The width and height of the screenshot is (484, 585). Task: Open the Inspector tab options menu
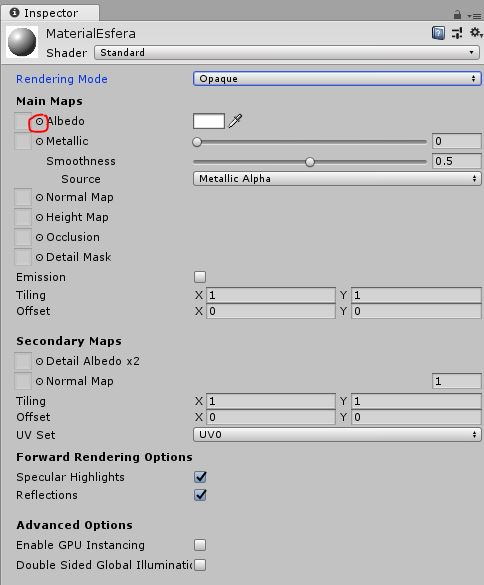click(474, 16)
